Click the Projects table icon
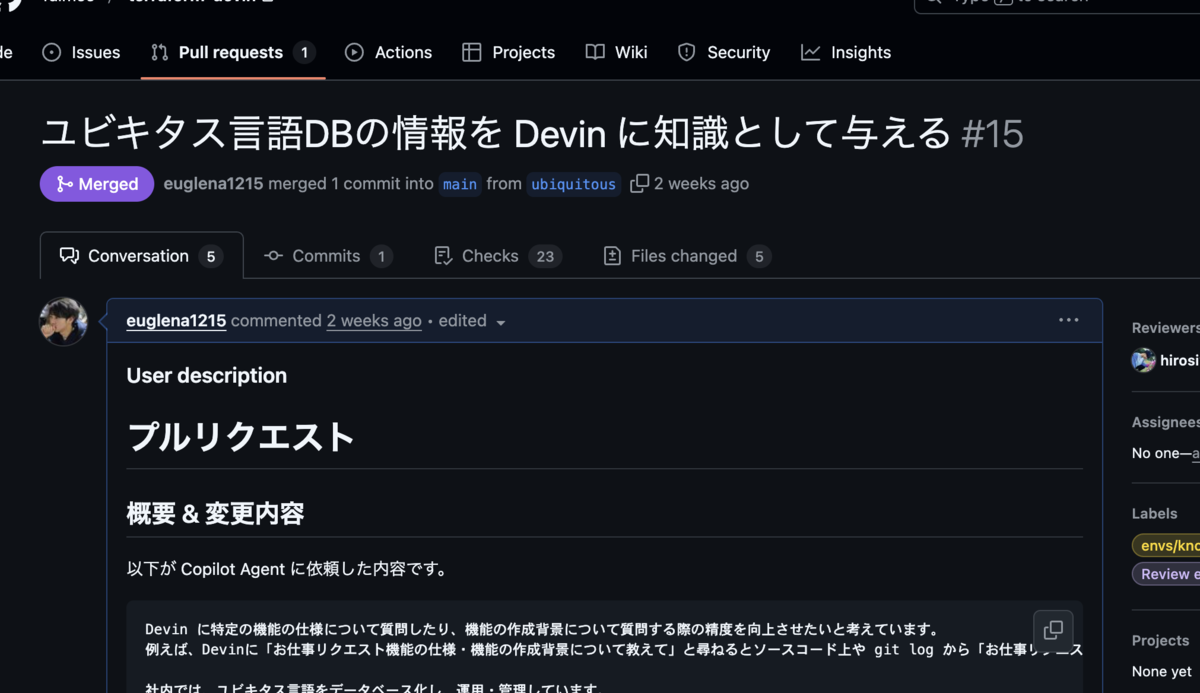Viewport: 1200px width, 693px height. tap(472, 52)
